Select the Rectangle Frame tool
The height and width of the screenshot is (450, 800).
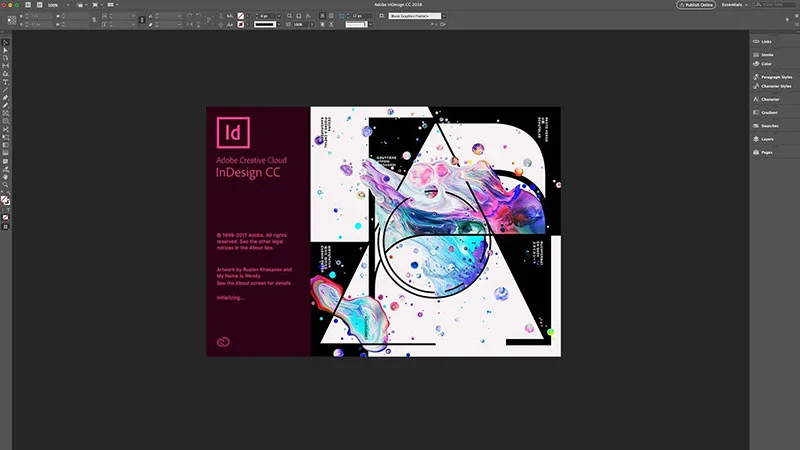[x=6, y=113]
